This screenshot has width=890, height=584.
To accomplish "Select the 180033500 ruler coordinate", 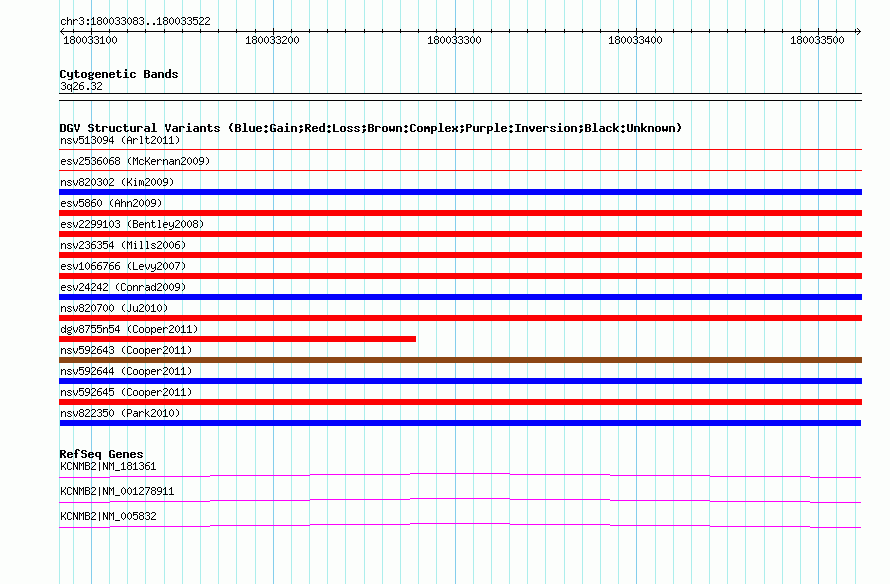I will [817, 40].
